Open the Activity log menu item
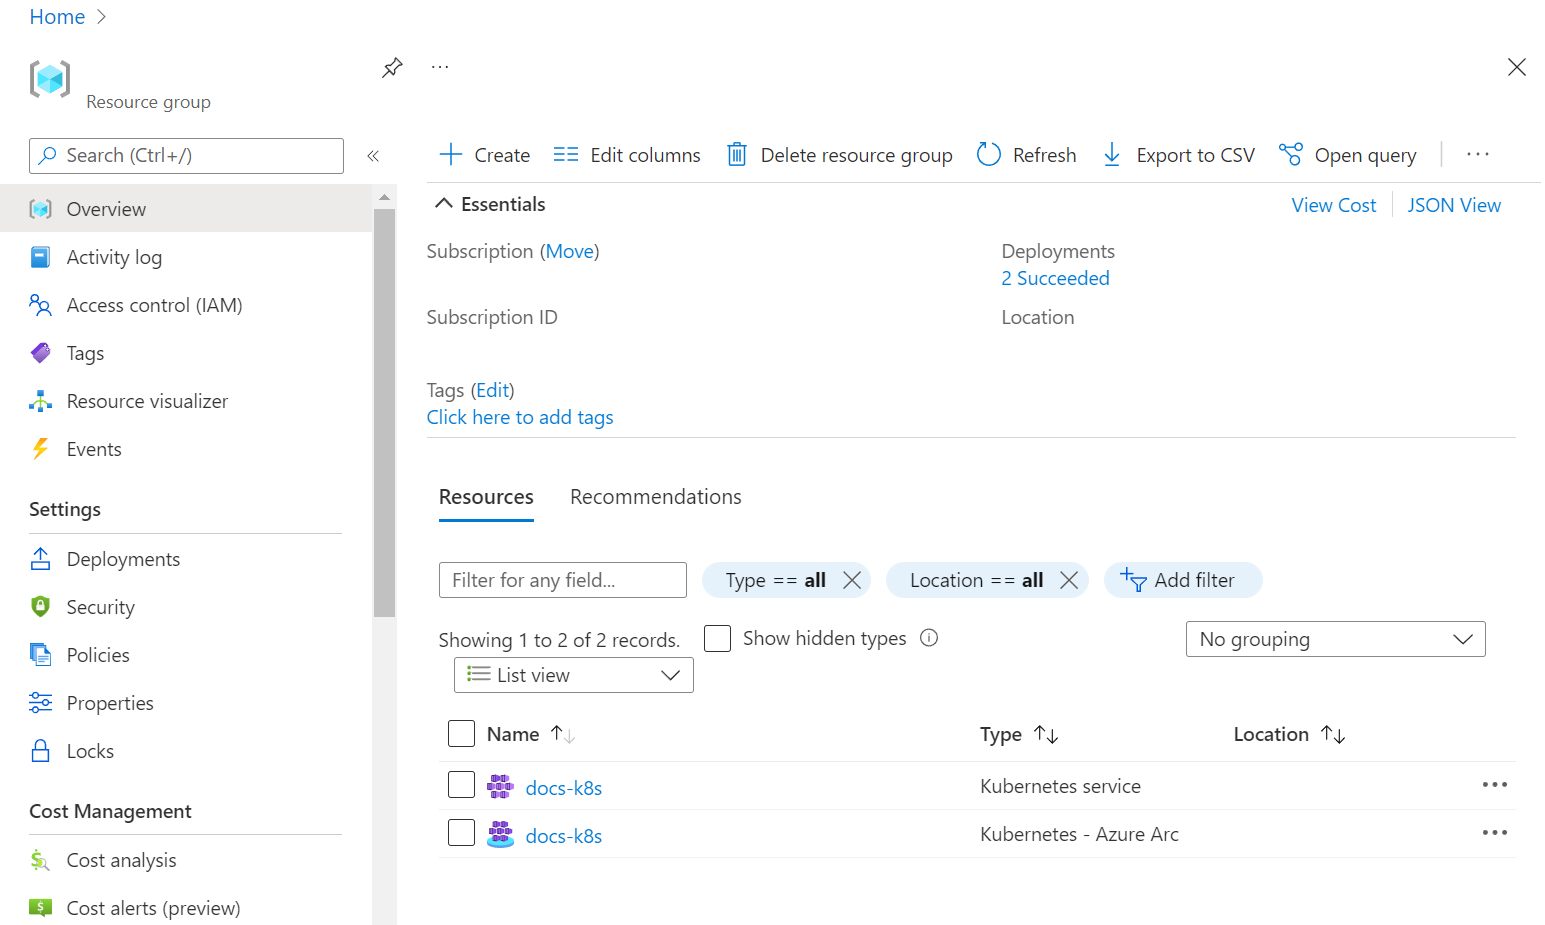 pos(114,257)
